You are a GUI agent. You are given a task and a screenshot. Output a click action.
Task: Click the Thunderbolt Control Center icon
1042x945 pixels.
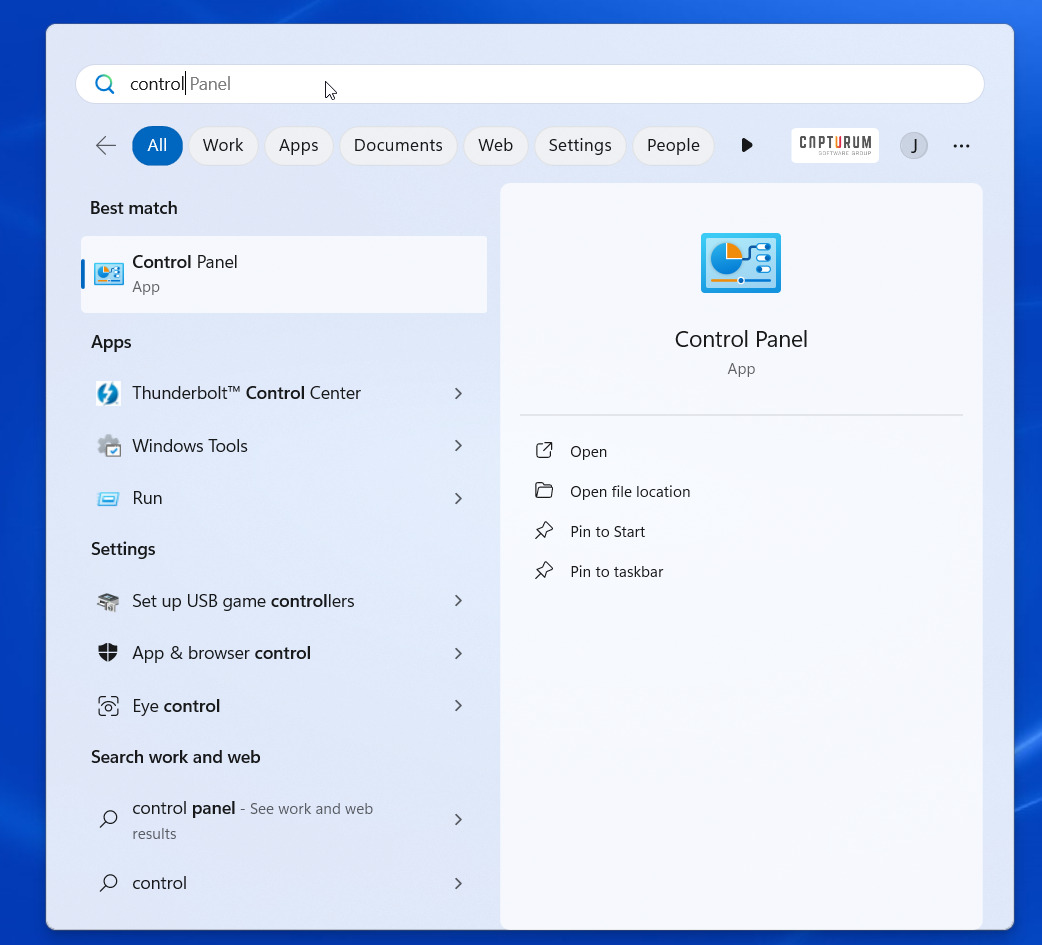(108, 394)
